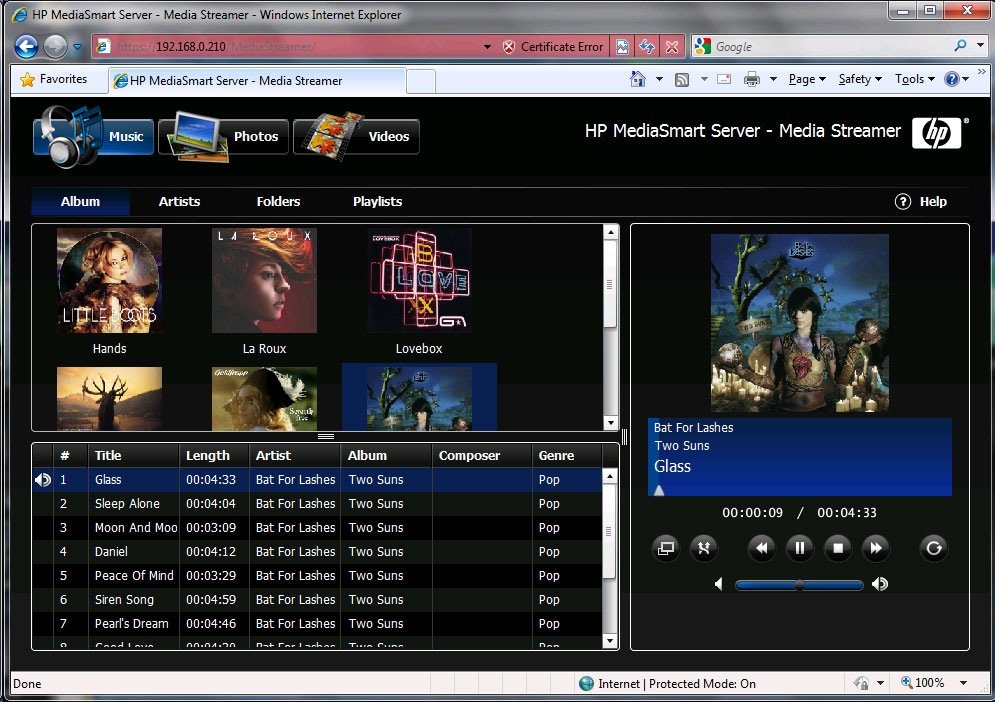Viewport: 995px width, 702px height.
Task: Open the address bar history dropdown
Action: tap(487, 46)
